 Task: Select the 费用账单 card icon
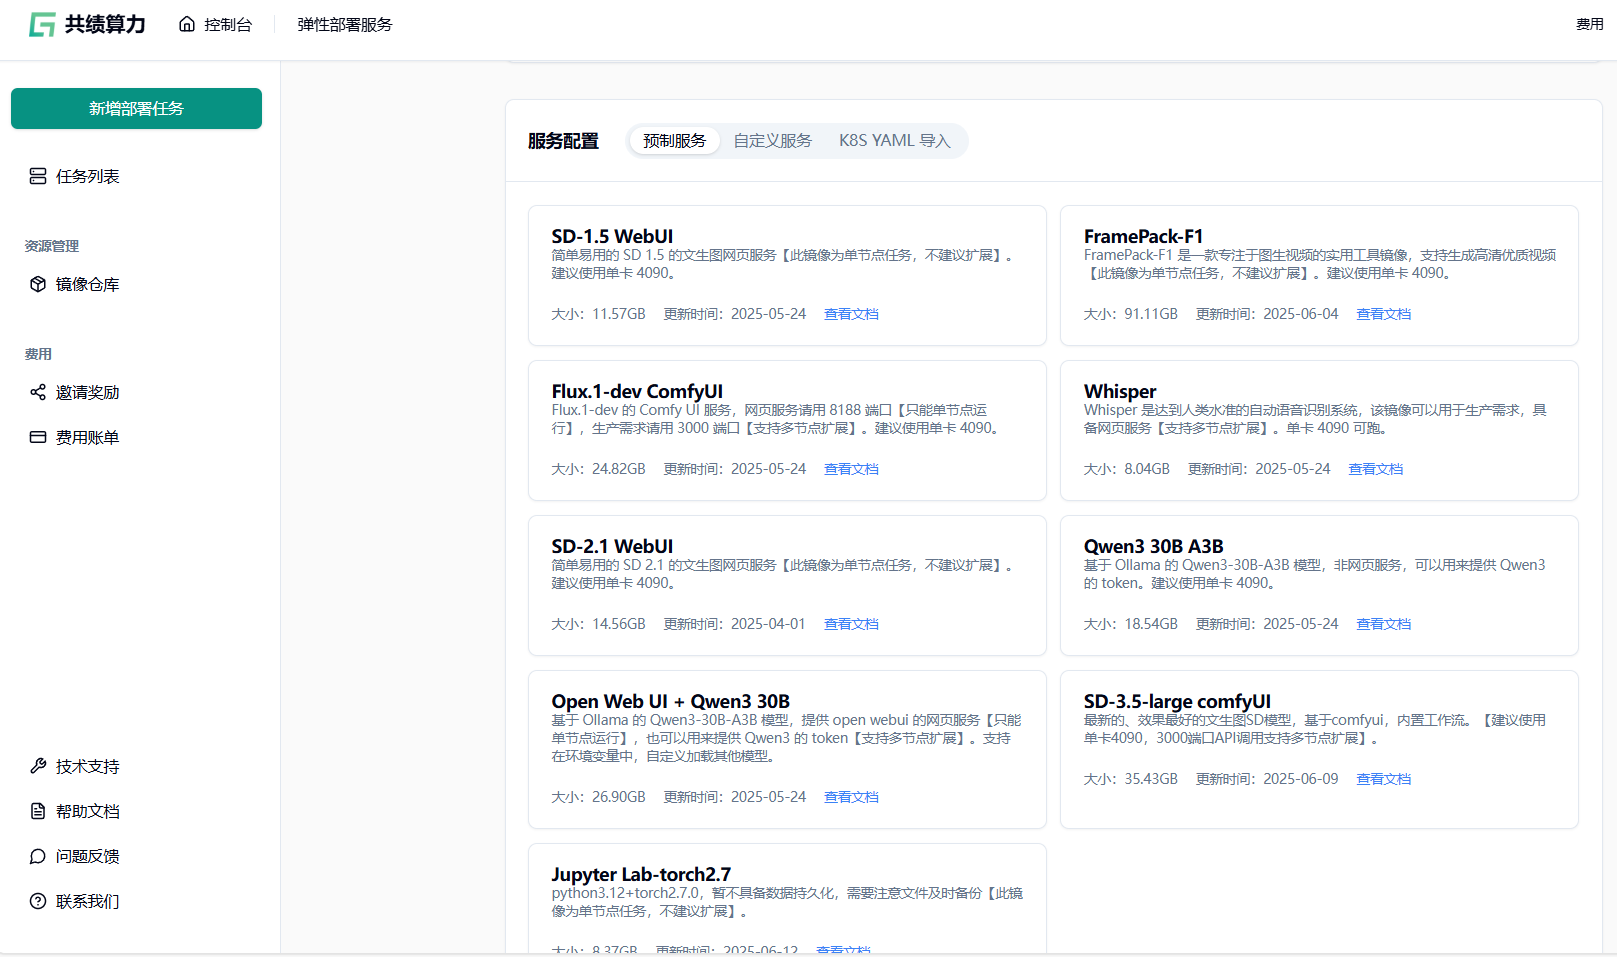click(38, 437)
